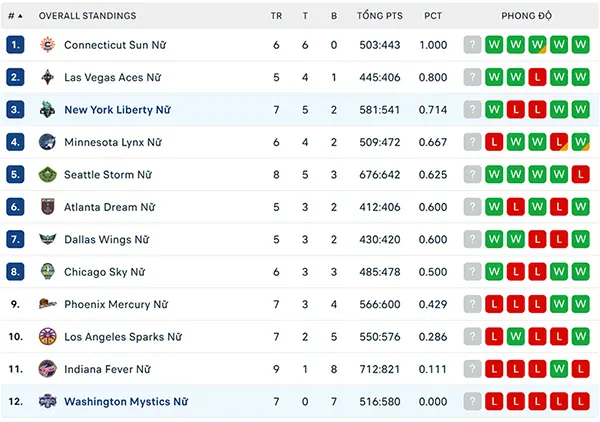Image resolution: width=600 pixels, height=422 pixels.
Task: Click the Phoenix Mercury team logo
Action: coord(47,304)
